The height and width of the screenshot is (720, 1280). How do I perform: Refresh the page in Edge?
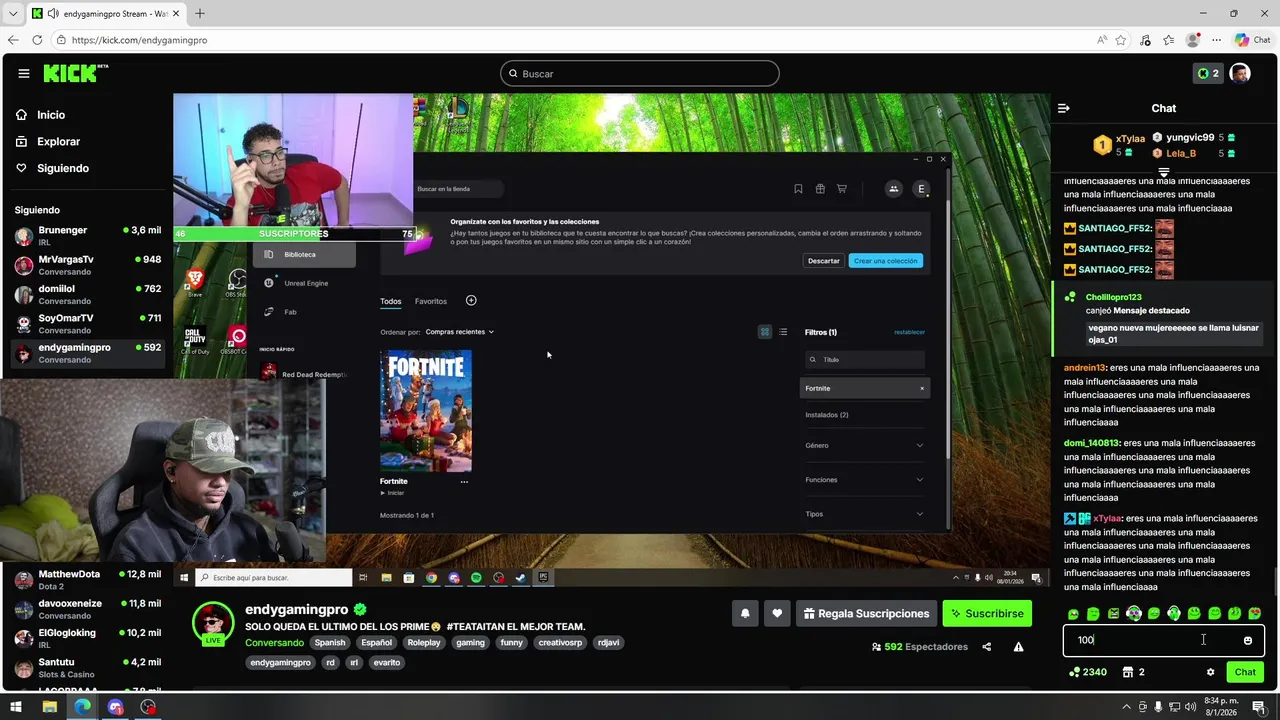point(37,40)
